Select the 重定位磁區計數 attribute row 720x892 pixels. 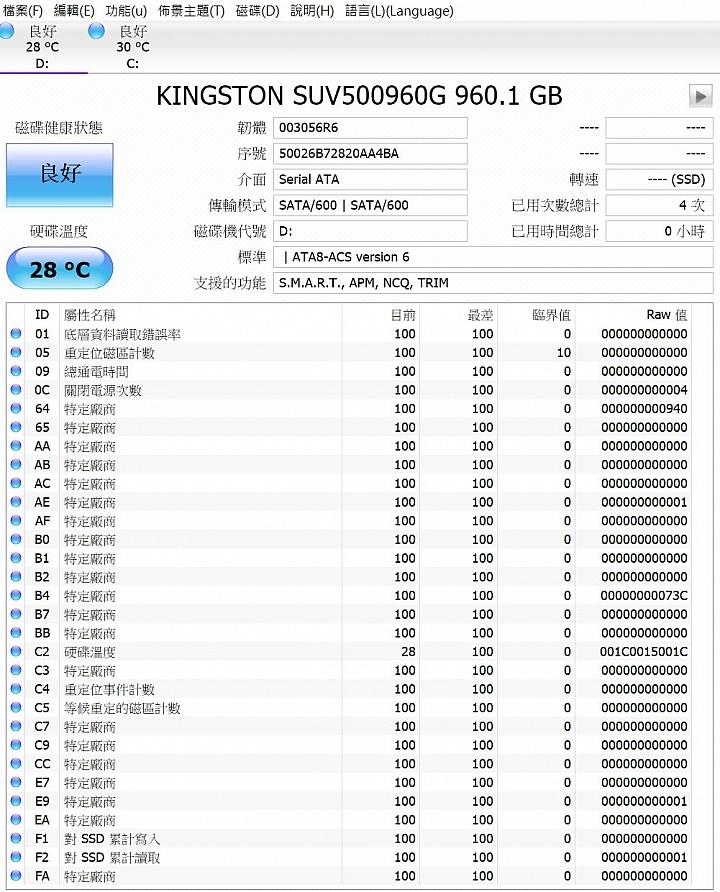349,353
